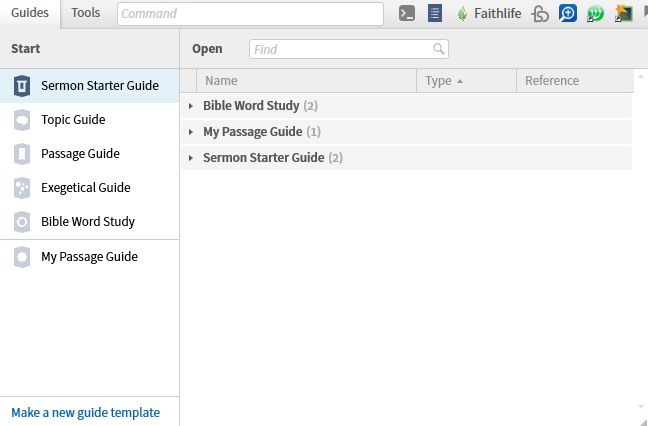Click the Find search field
Image resolution: width=648 pixels, height=426 pixels.
(349, 49)
